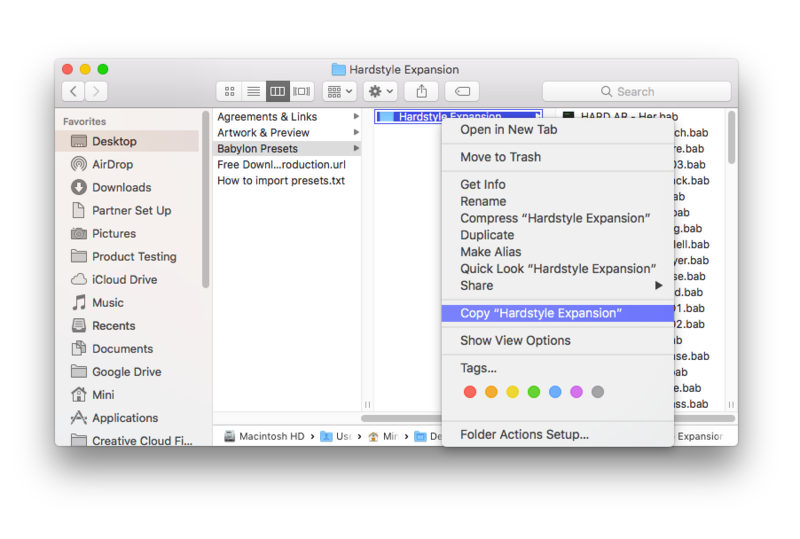This screenshot has height=539, width=800.
Task: Select Move to Trash from context menu
Action: point(500,157)
